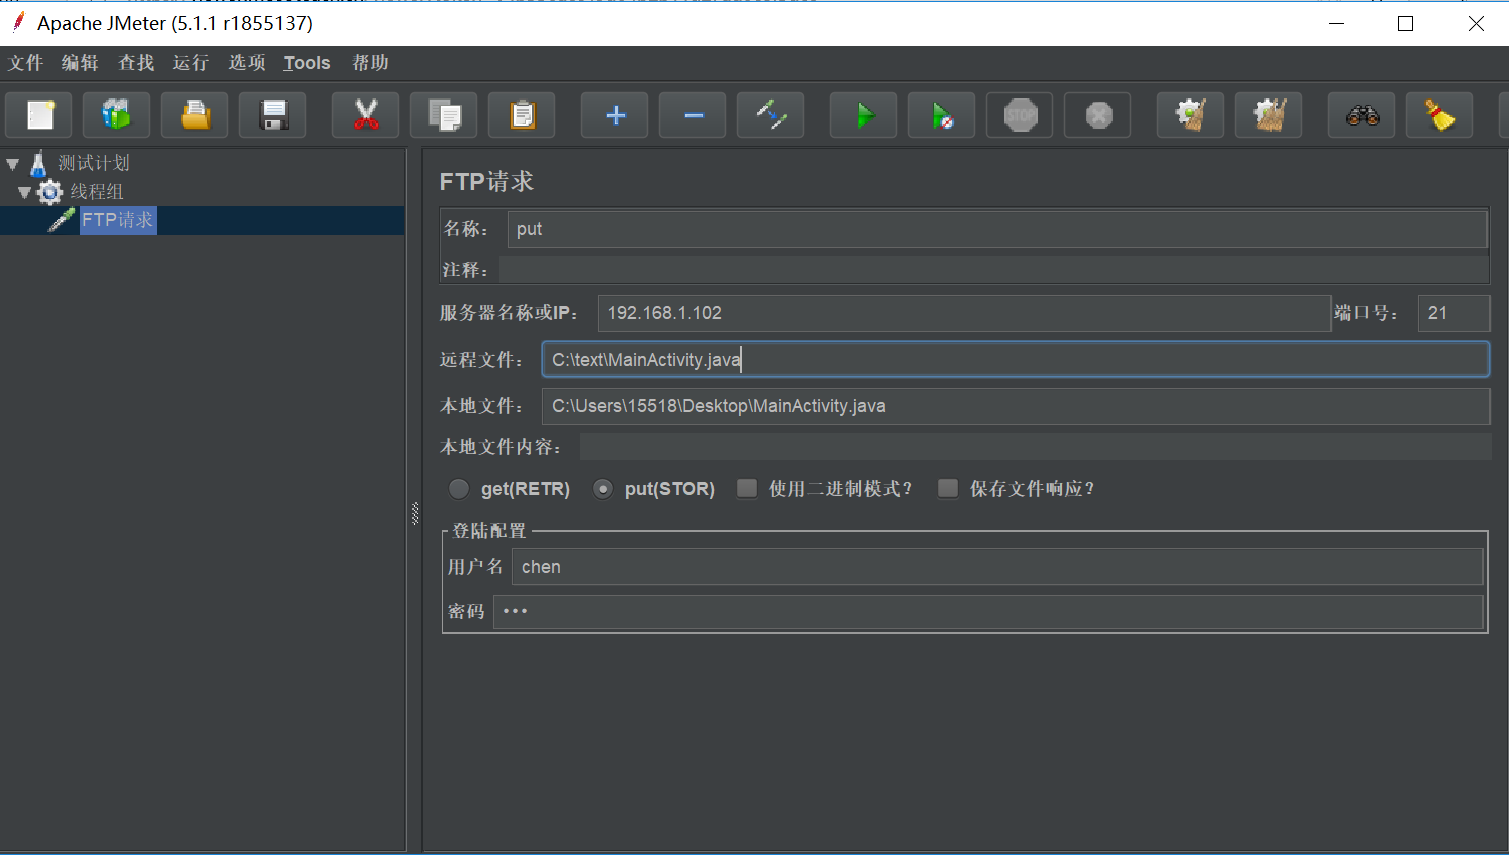Maximize the JMeter window
1509x855 pixels.
click(x=1405, y=23)
